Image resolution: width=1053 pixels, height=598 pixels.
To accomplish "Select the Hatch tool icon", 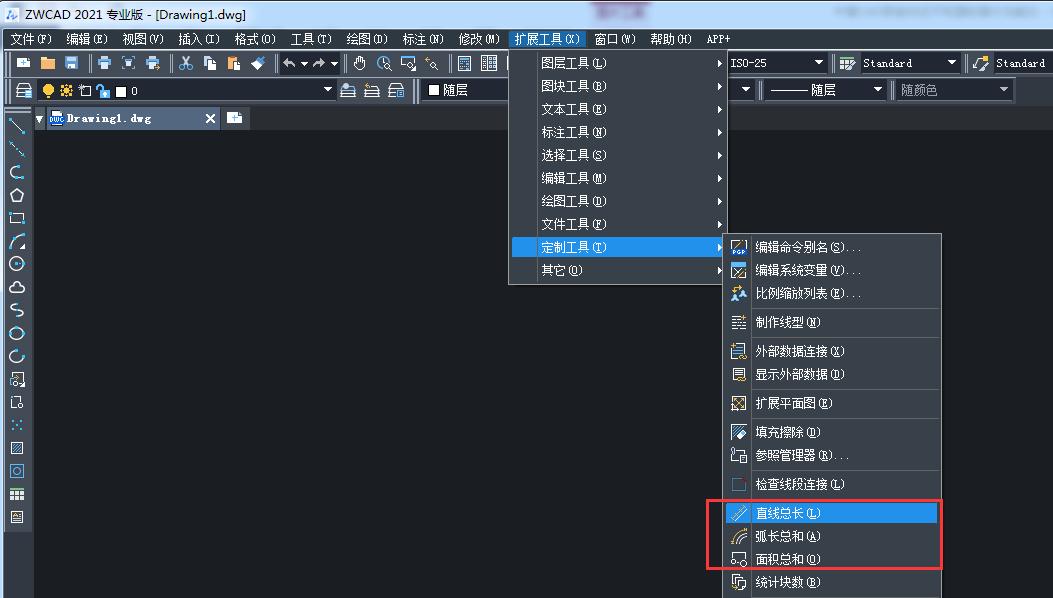I will click(17, 448).
